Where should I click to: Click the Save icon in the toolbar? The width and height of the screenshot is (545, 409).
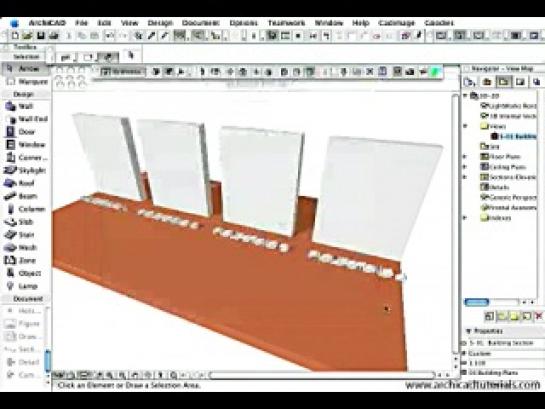[41, 35]
